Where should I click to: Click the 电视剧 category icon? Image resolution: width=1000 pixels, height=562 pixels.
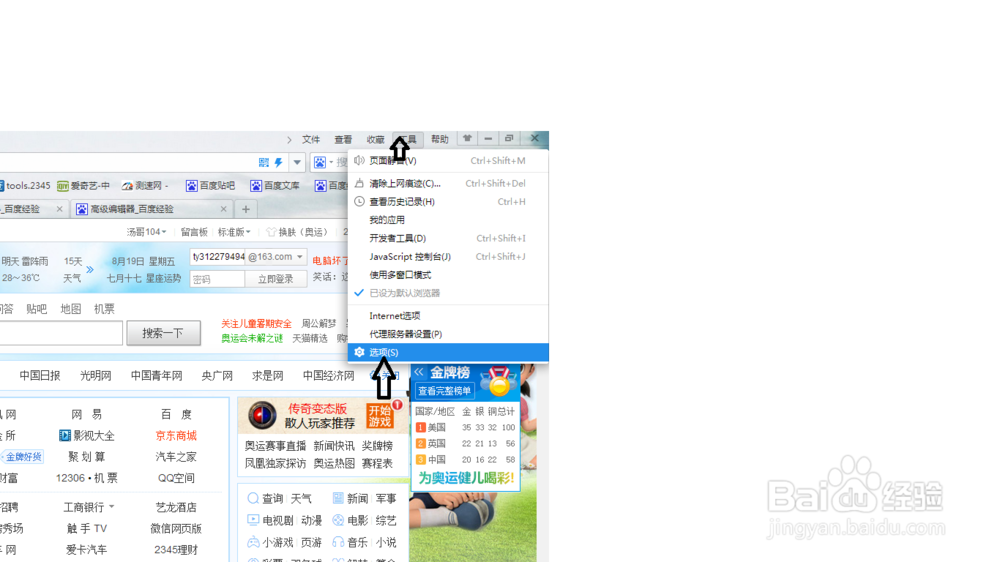tap(253, 521)
